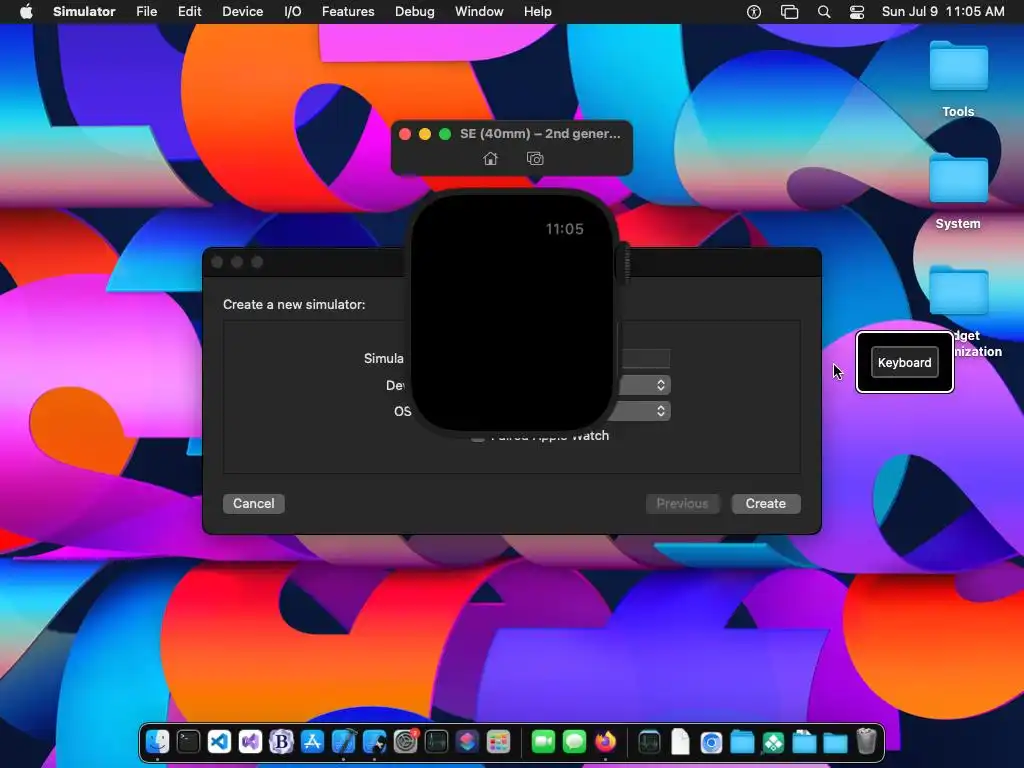Open the circled B app in Dock
This screenshot has width=1024, height=768.
tap(281, 742)
